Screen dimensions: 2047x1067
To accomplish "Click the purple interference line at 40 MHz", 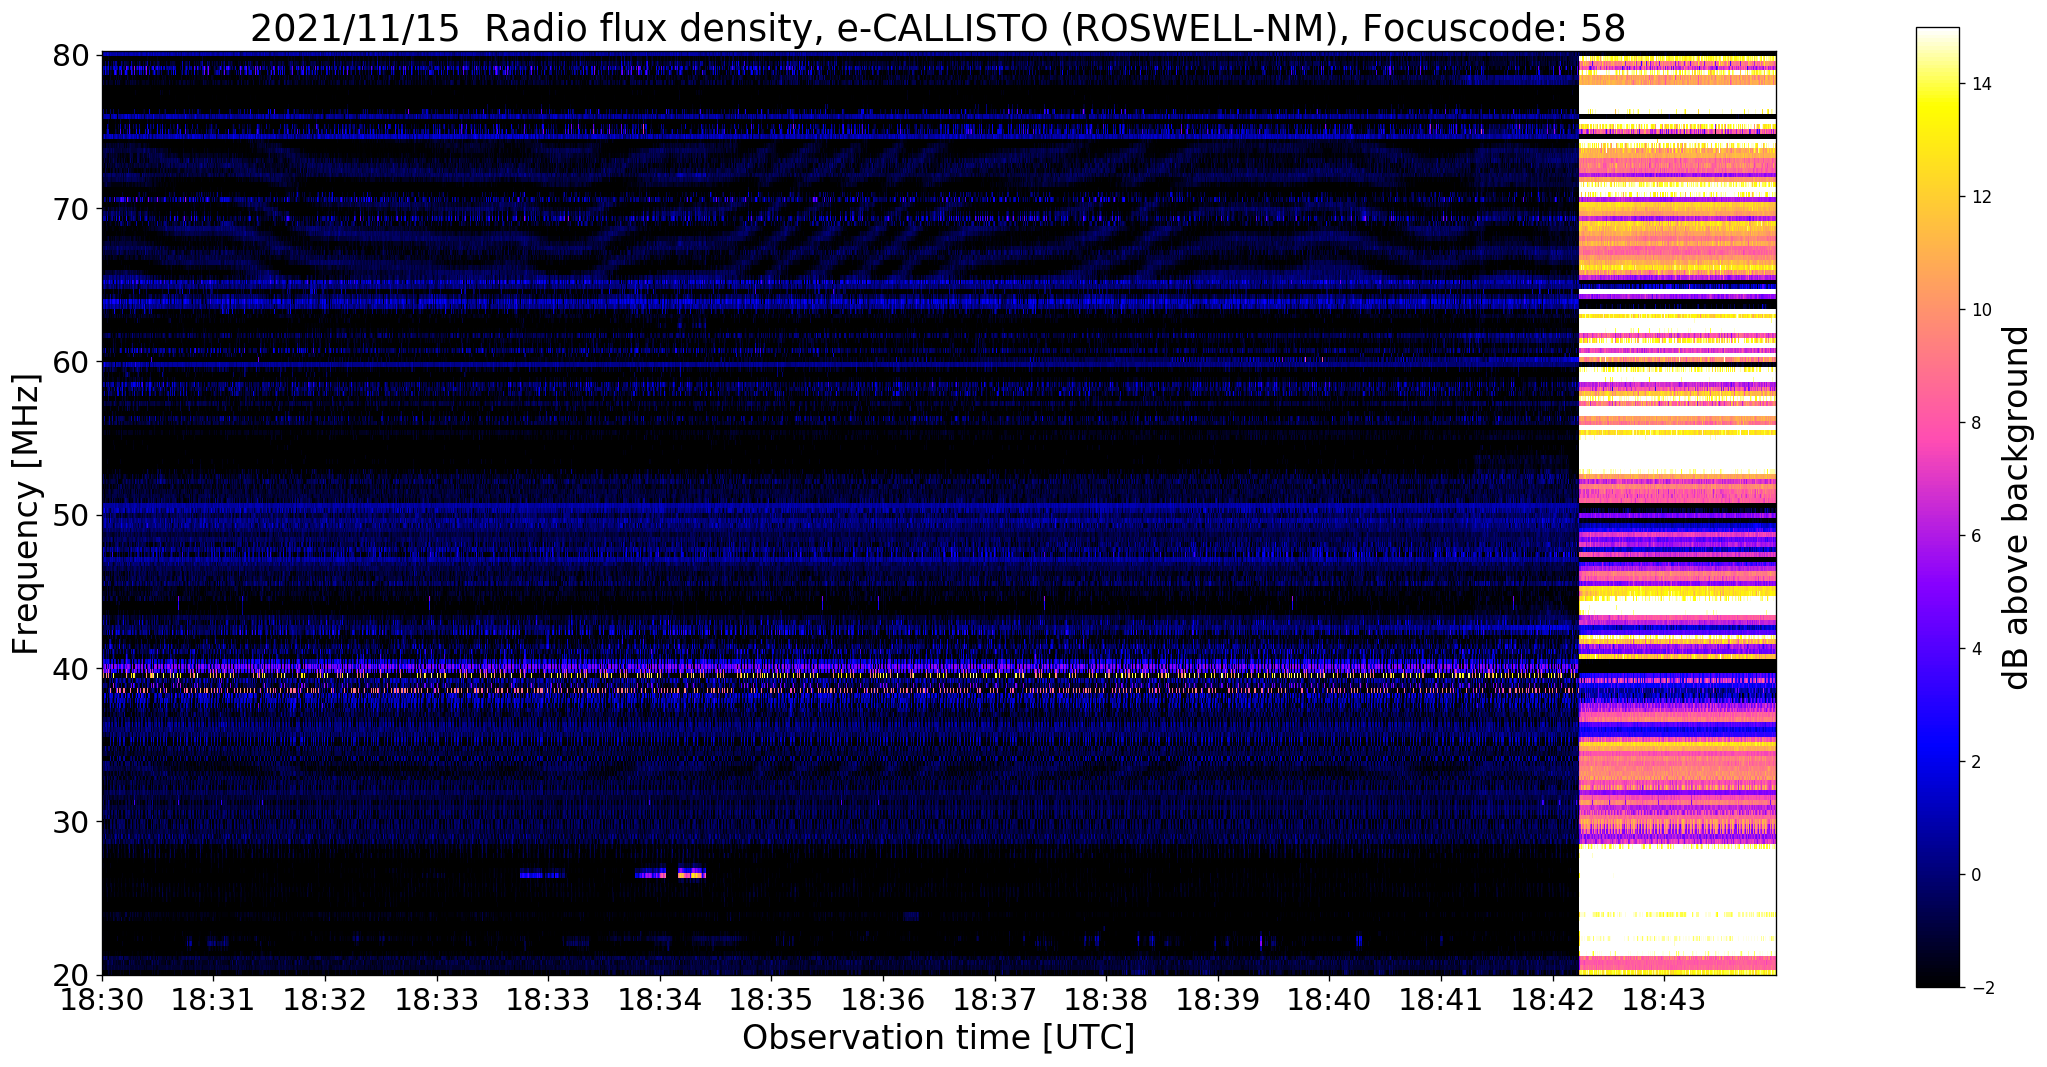I will tap(840, 666).
